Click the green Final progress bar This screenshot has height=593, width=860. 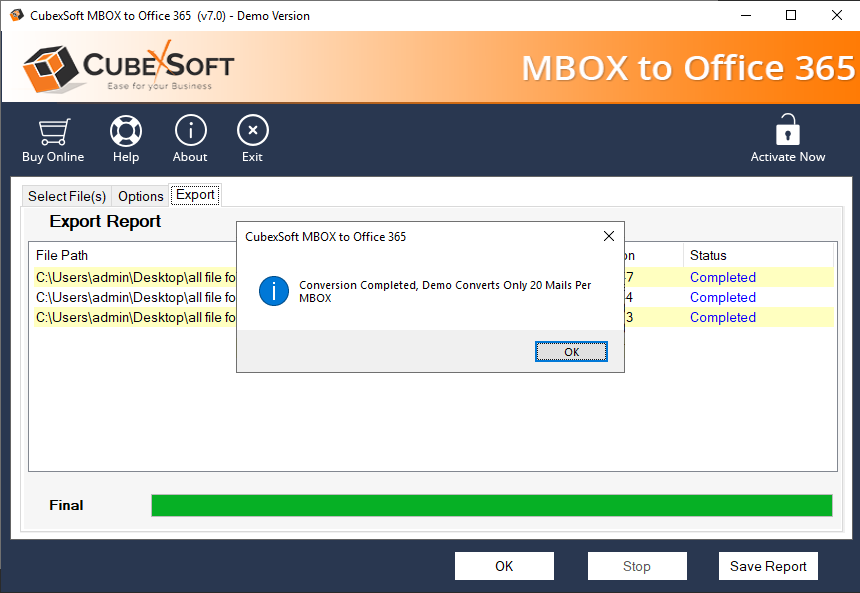[491, 505]
